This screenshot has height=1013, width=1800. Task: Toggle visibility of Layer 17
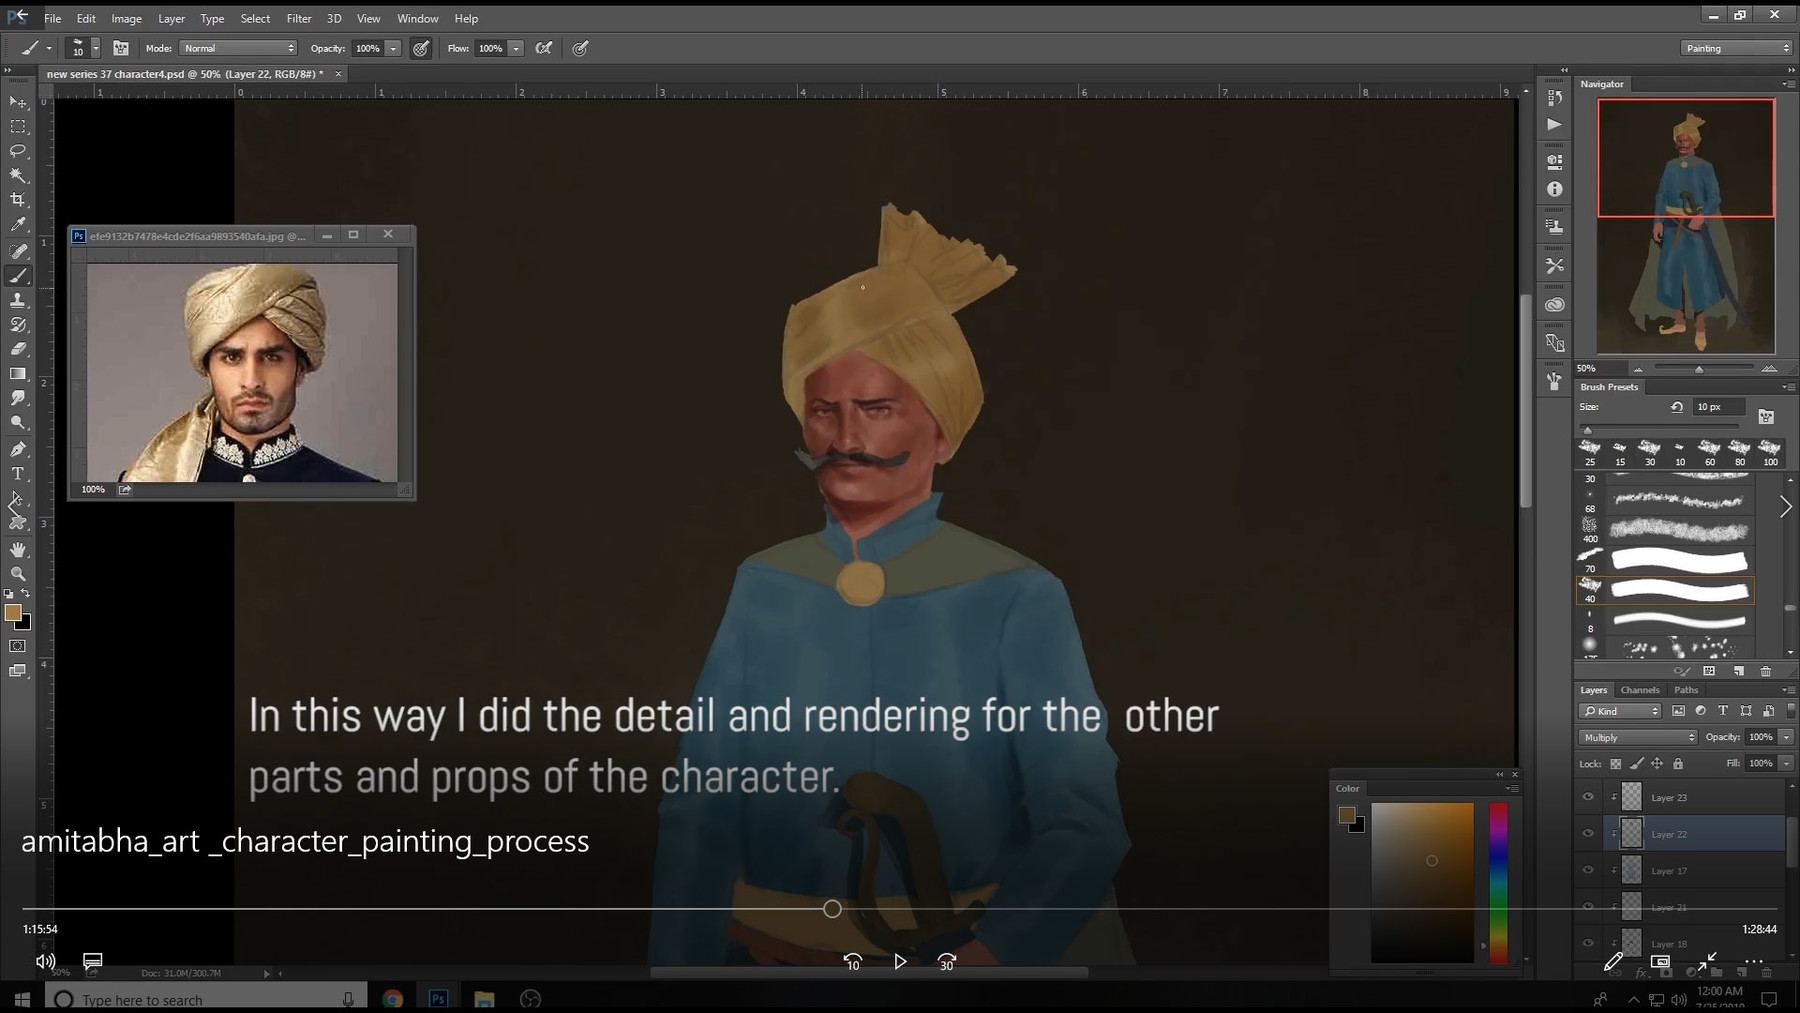(1588, 871)
